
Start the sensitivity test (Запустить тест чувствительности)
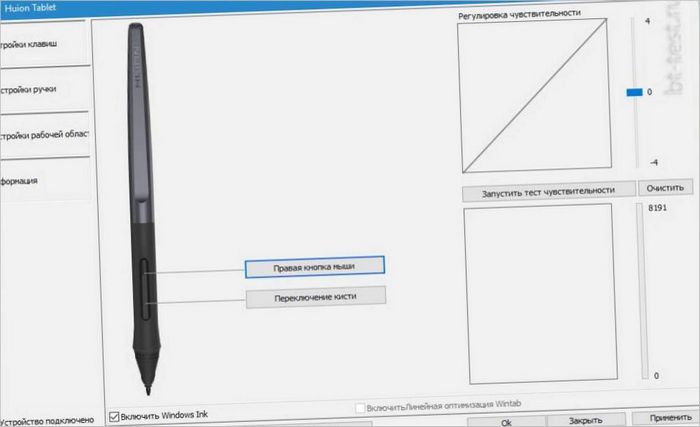pos(548,192)
